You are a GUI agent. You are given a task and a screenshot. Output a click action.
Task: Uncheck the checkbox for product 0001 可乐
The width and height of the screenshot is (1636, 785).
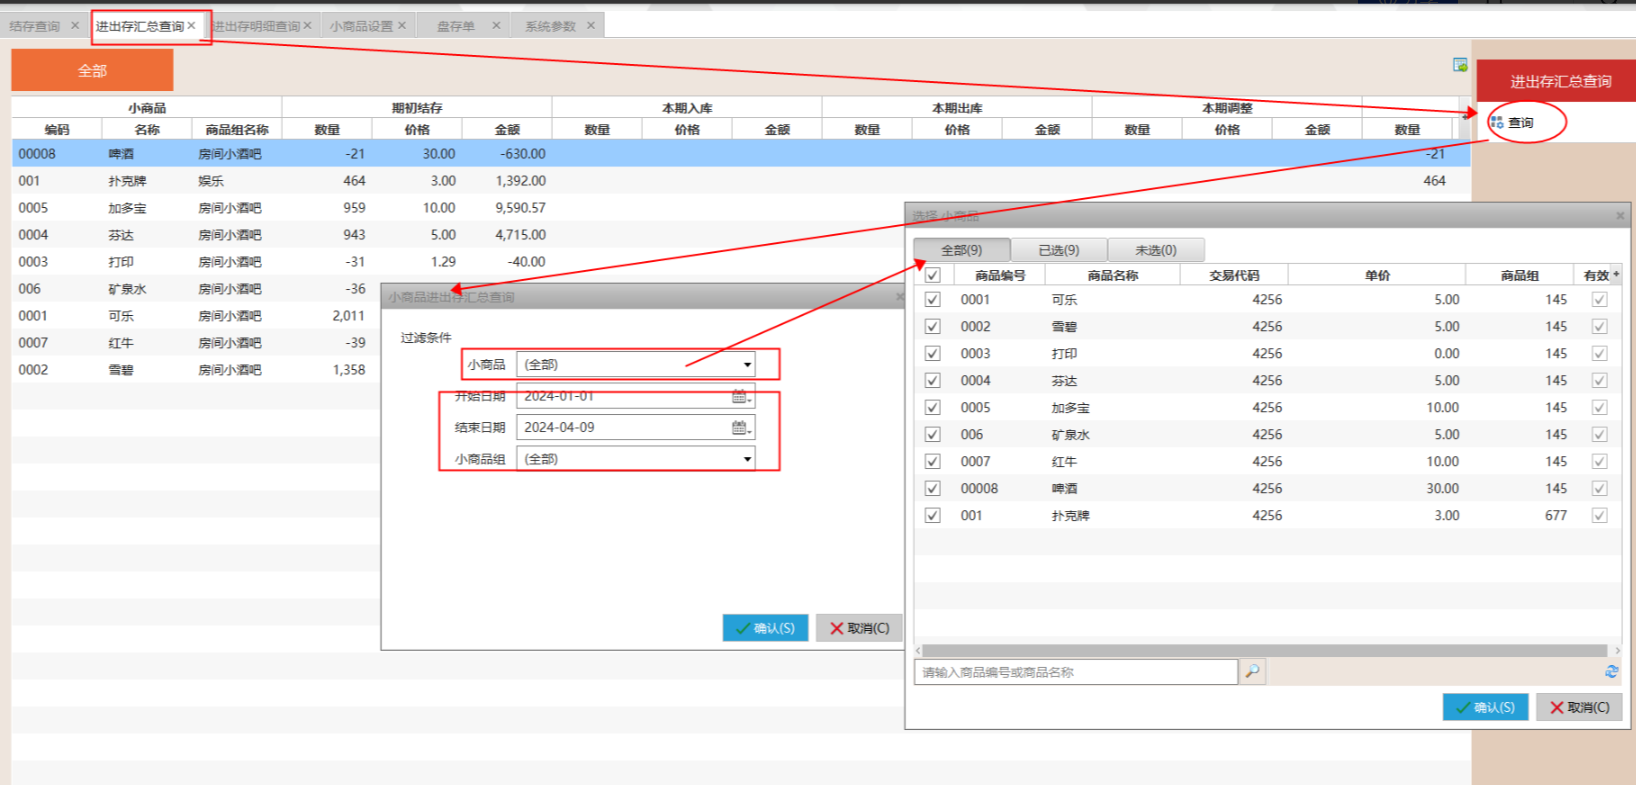(933, 300)
